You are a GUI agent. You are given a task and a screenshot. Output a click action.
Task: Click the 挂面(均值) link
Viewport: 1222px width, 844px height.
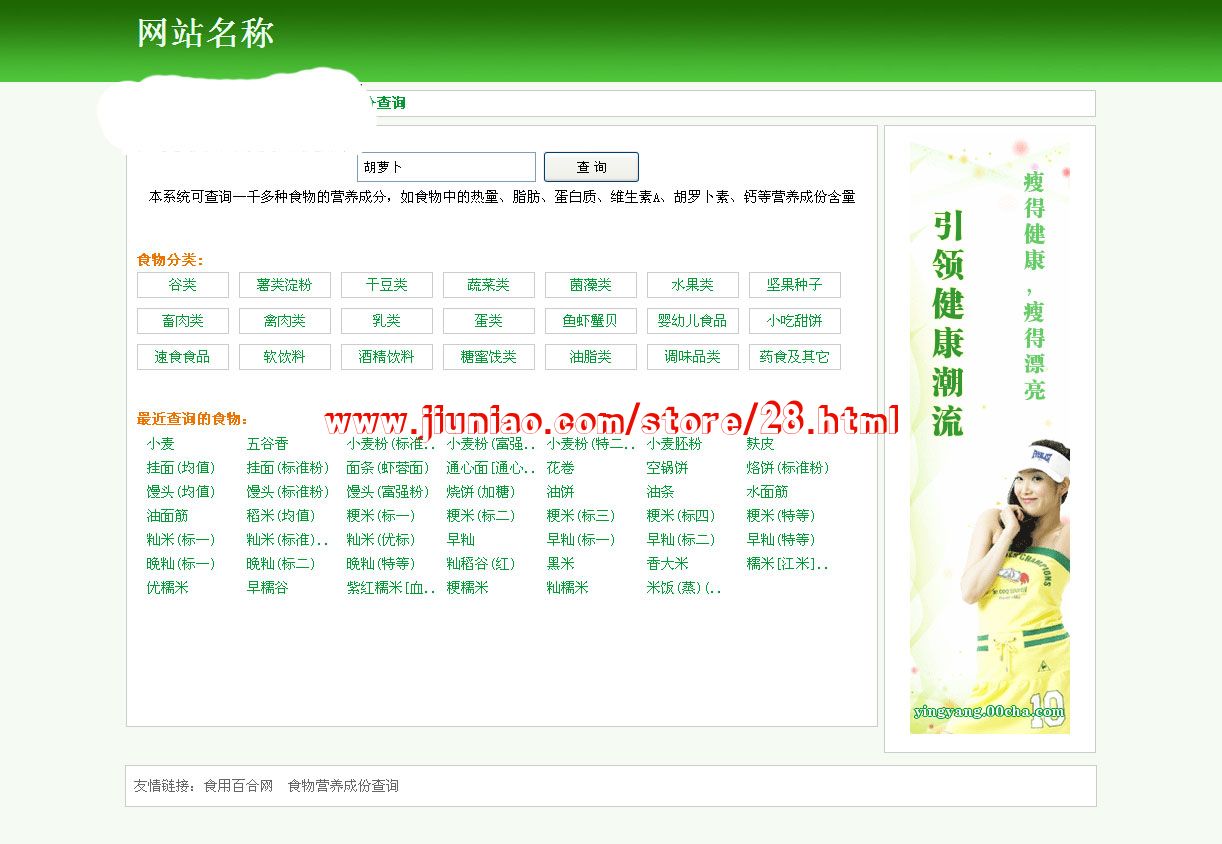coord(181,468)
